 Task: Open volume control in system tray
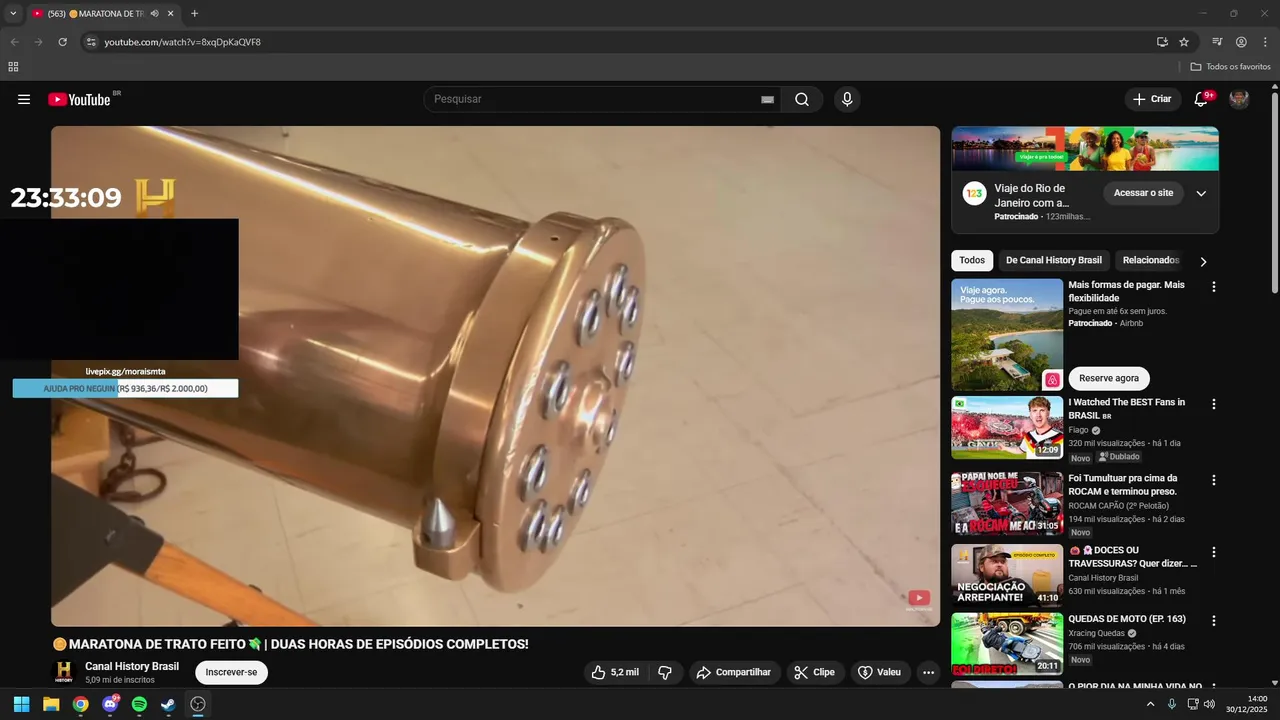[x=1209, y=704]
